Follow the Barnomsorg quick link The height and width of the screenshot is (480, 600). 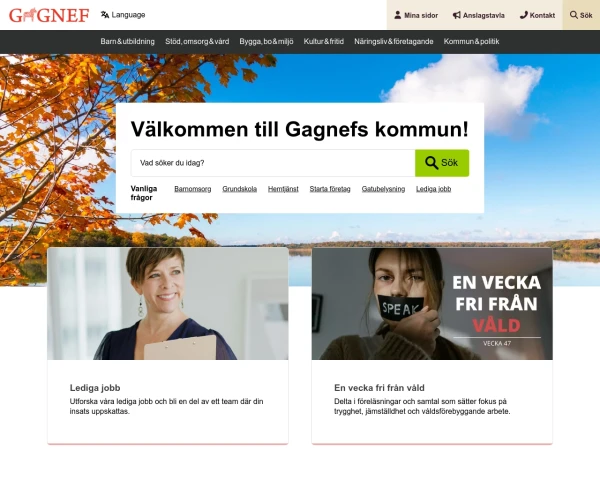(x=192, y=189)
